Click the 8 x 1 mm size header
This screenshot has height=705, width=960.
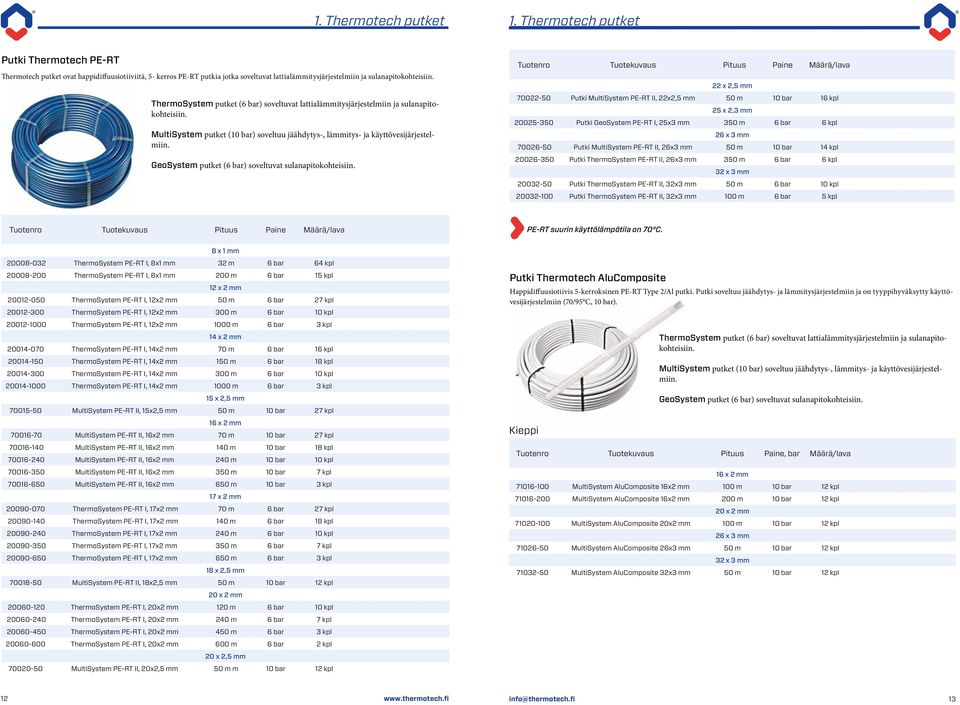[225, 251]
